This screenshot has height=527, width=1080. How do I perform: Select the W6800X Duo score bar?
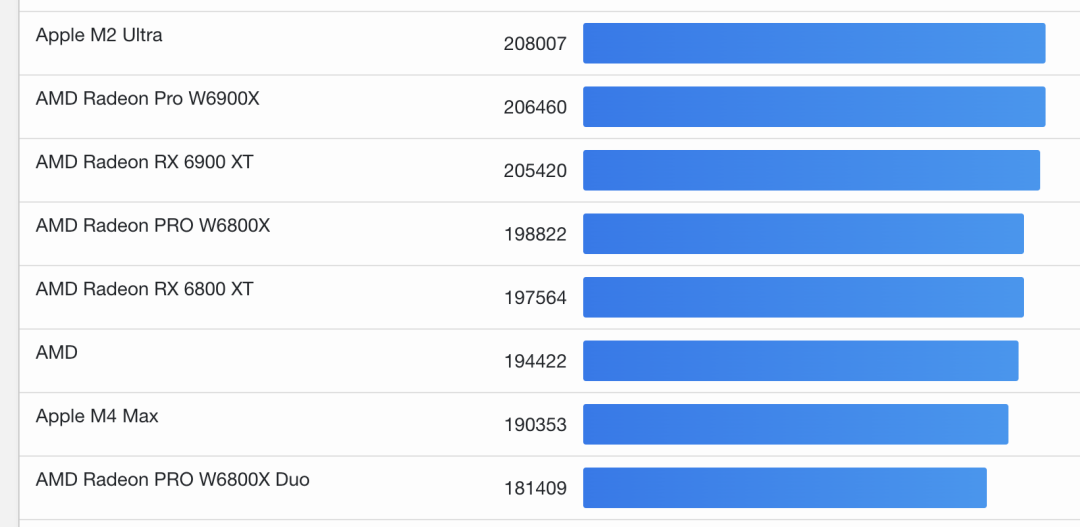[785, 488]
